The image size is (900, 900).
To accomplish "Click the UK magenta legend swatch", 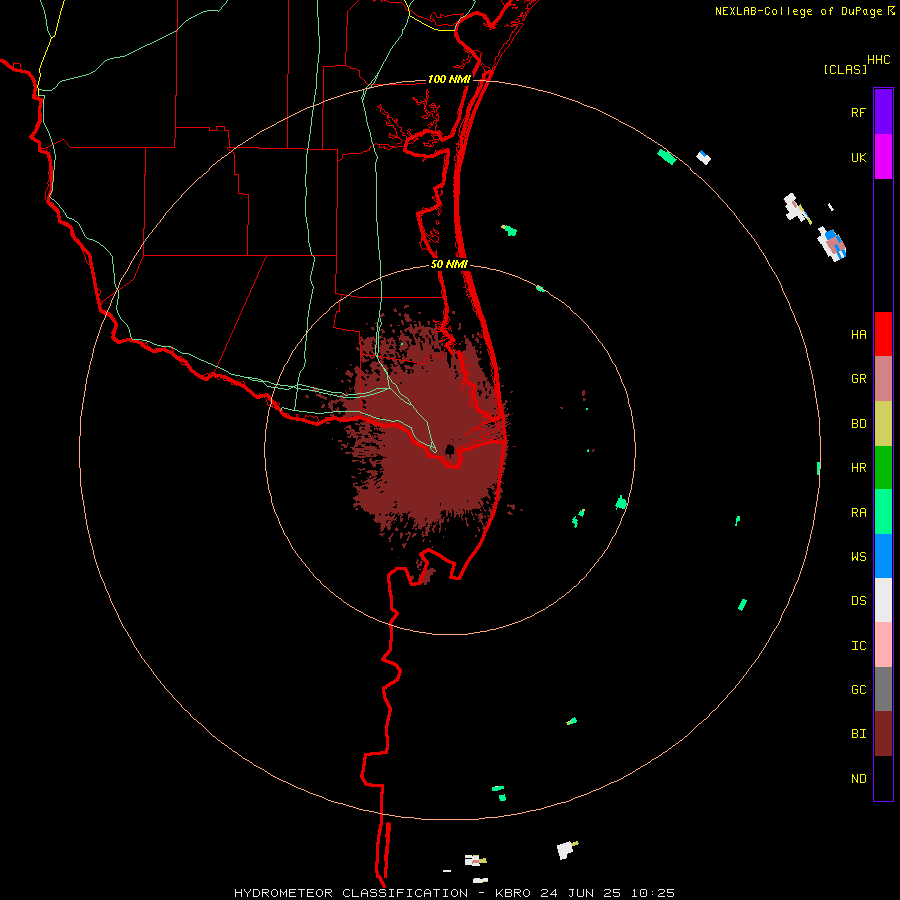I will click(883, 157).
